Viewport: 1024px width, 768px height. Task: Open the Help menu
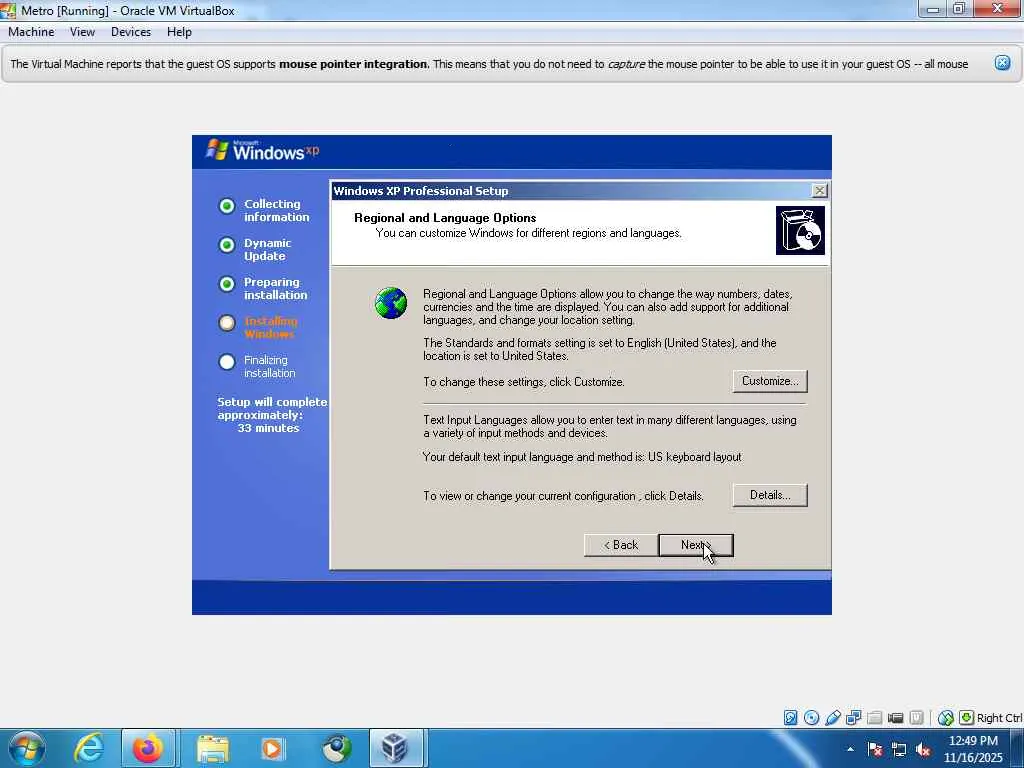[179, 32]
